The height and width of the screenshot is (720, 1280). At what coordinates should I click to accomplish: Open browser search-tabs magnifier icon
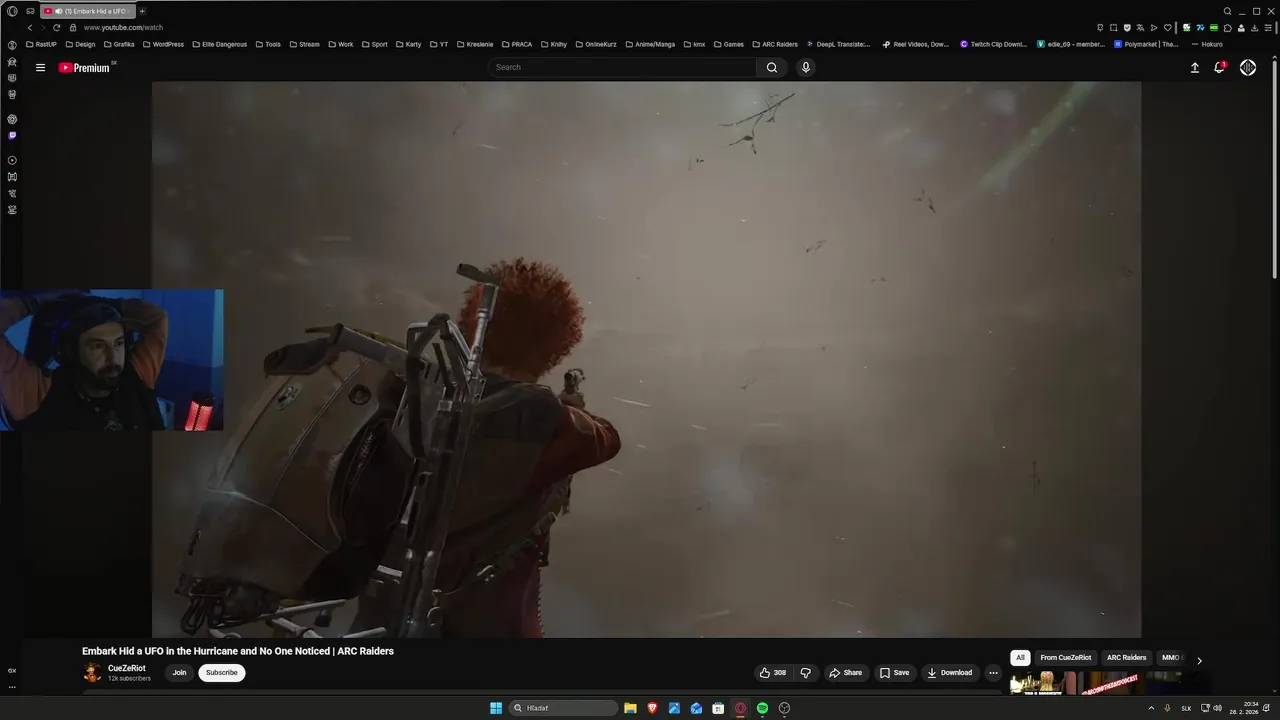click(1227, 11)
